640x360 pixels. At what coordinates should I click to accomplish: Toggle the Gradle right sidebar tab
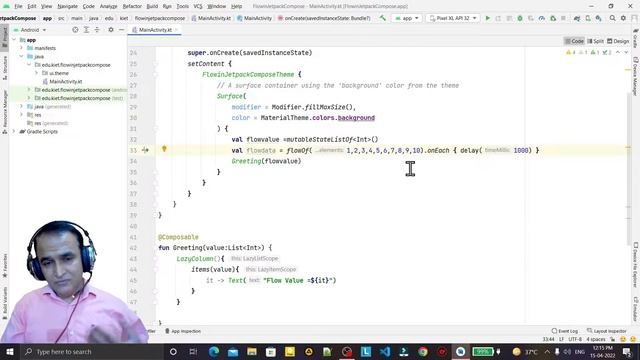coord(636,38)
